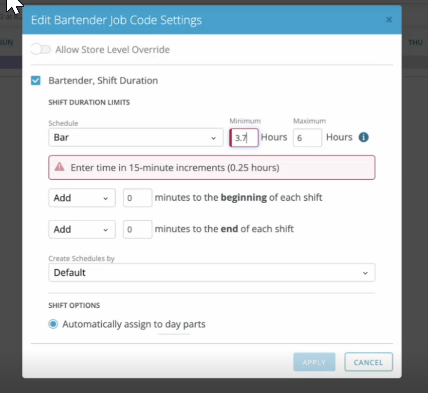428x393 pixels.
Task: Click the Apply button
Action: coord(314,362)
